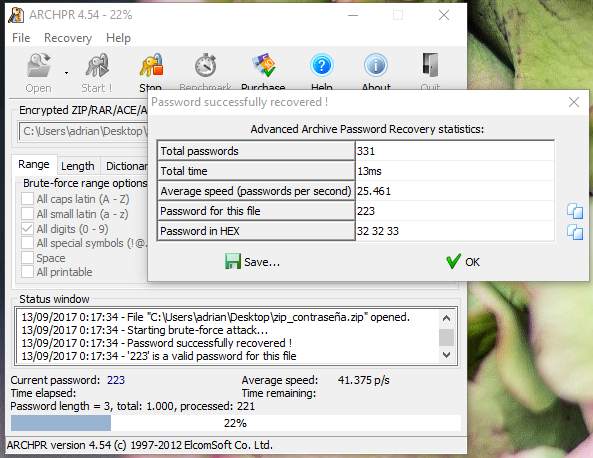Click the Benchmark stopwatch icon
Screen dimensions: 593x458
(x=205, y=65)
